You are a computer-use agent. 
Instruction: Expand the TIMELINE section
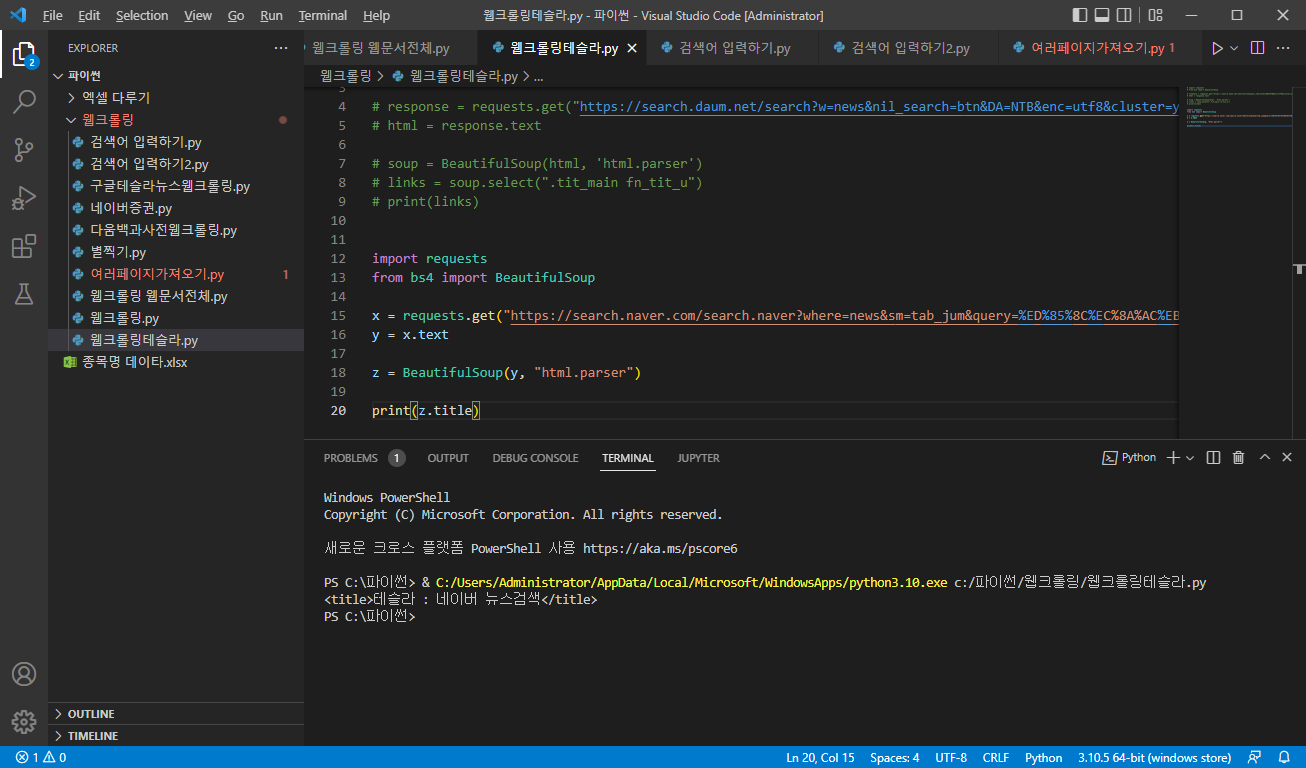tap(176, 736)
